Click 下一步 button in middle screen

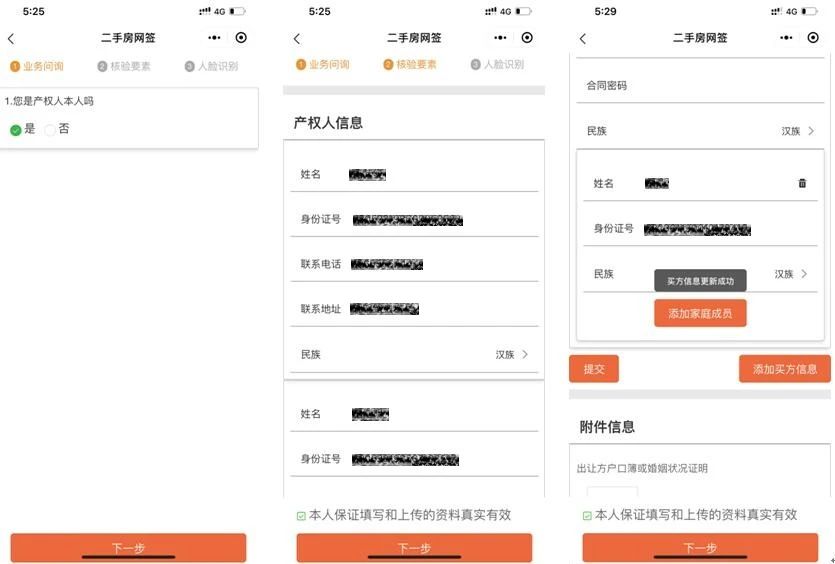[414, 547]
